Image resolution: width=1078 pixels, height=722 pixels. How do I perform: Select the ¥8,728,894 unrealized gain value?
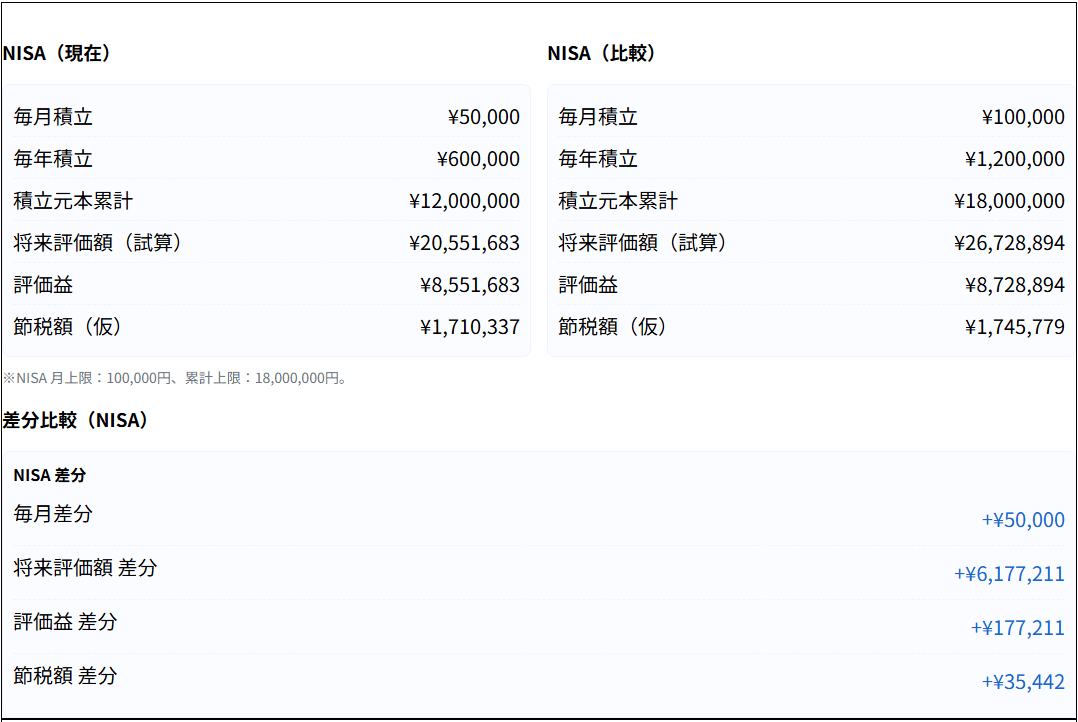[x=1014, y=285]
